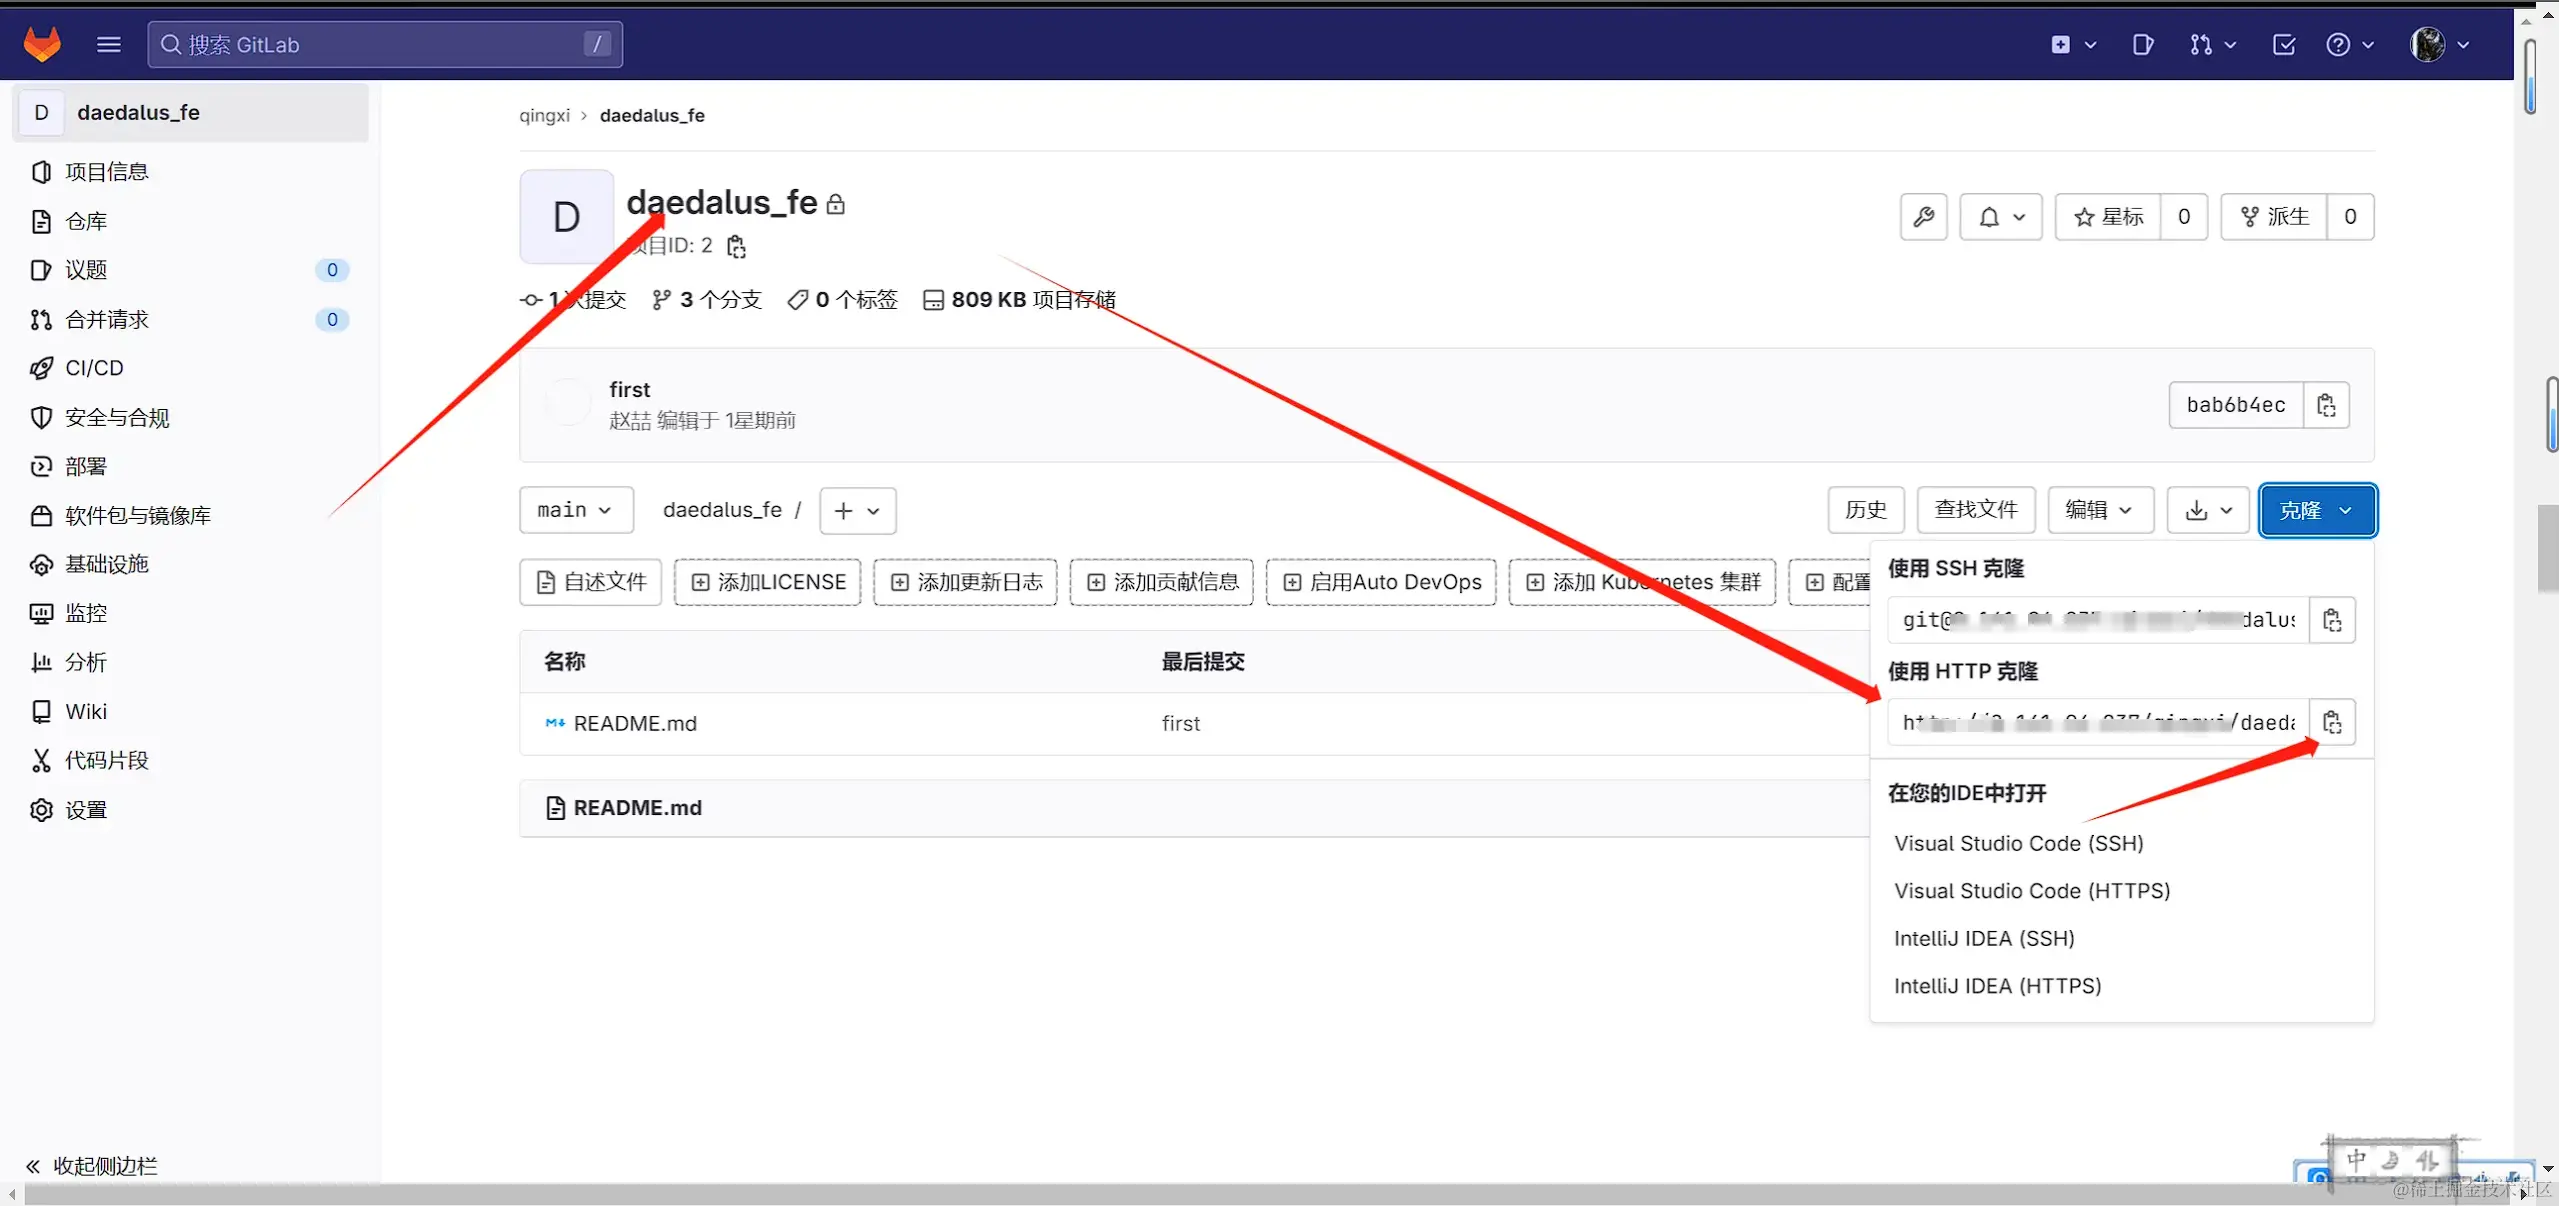Image resolution: width=2559 pixels, height=1206 pixels.
Task: Star the daedalus_fe project
Action: point(2108,217)
